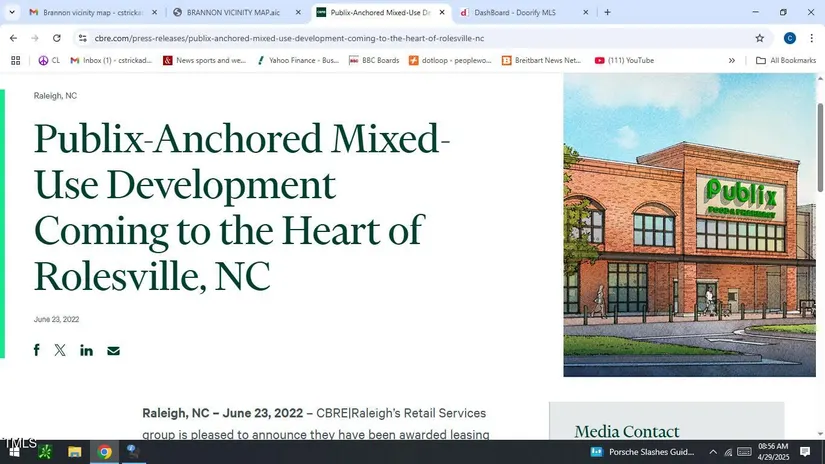This screenshot has width=825, height=464.
Task: Open News sports and weather bookmark
Action: 205,60
